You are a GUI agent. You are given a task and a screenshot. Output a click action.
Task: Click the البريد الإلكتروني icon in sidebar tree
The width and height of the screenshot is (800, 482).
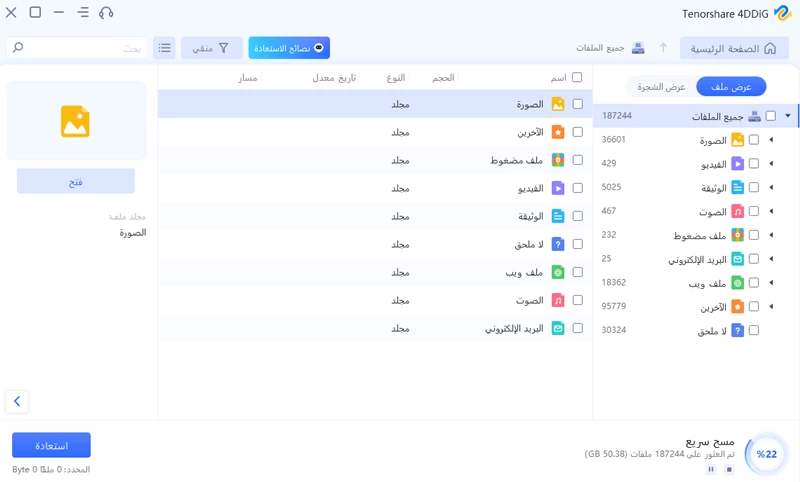pos(738,259)
